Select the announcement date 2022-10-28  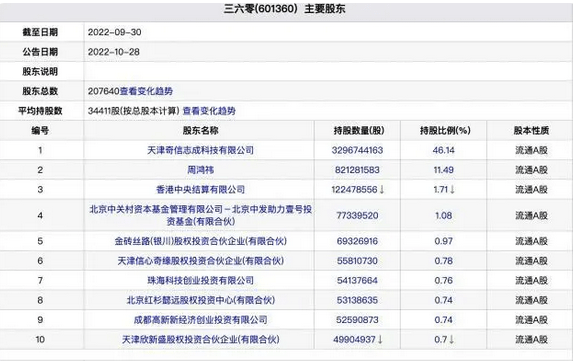click(114, 52)
